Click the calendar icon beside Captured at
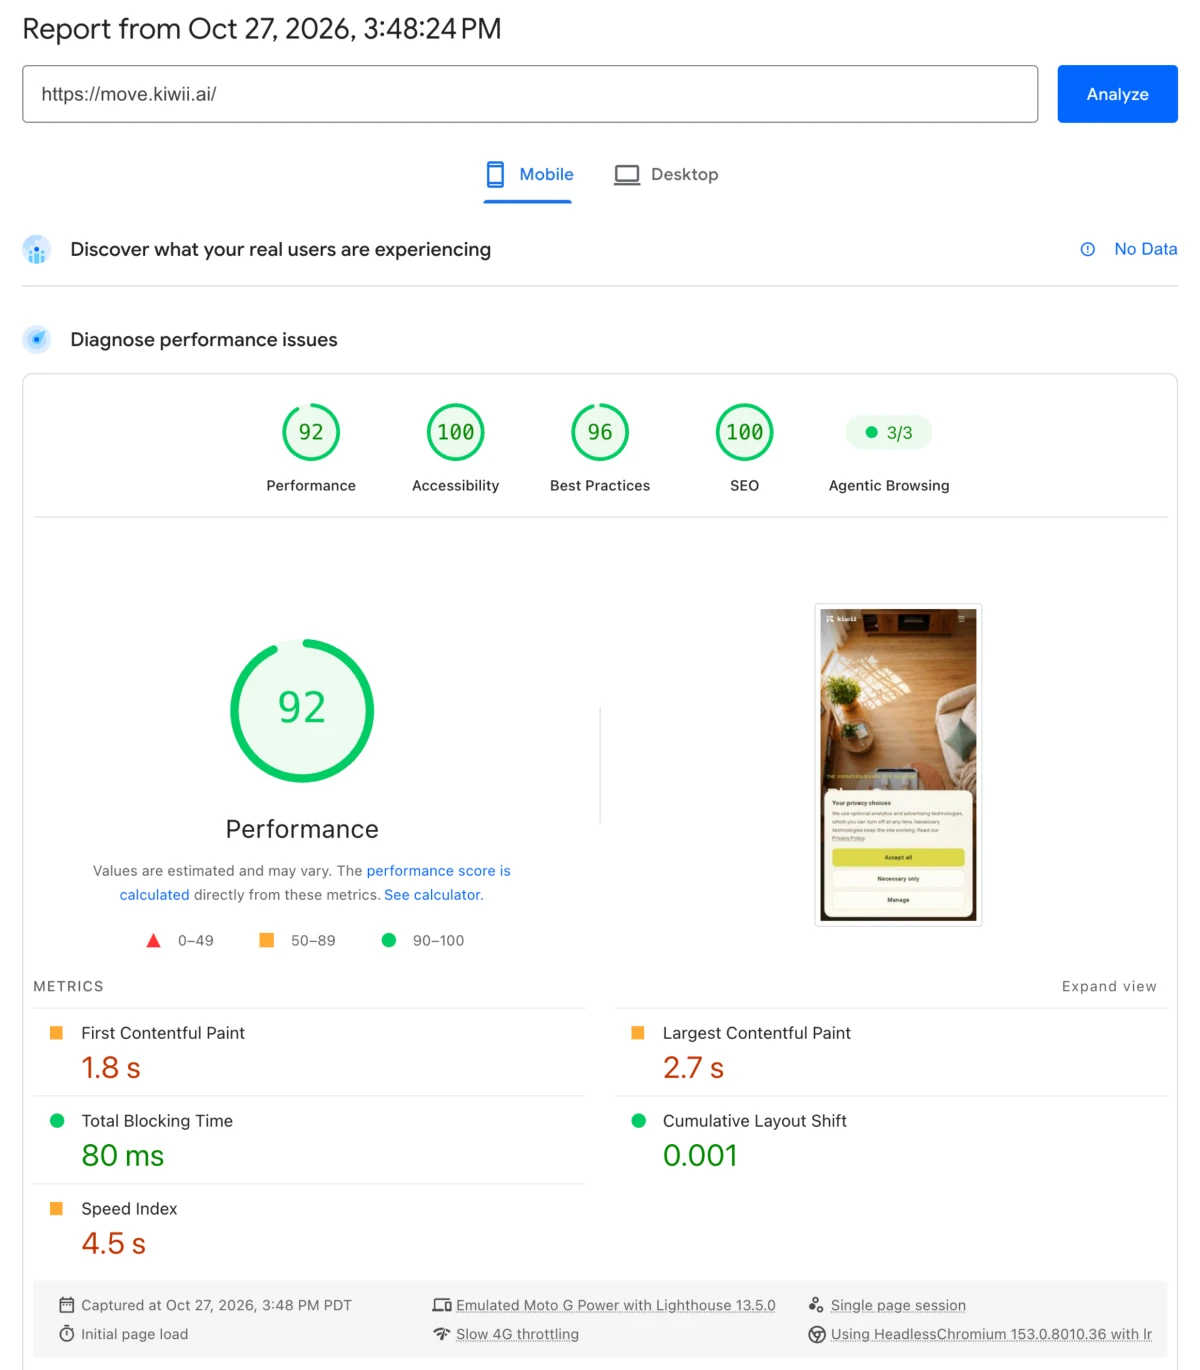 coord(67,1305)
